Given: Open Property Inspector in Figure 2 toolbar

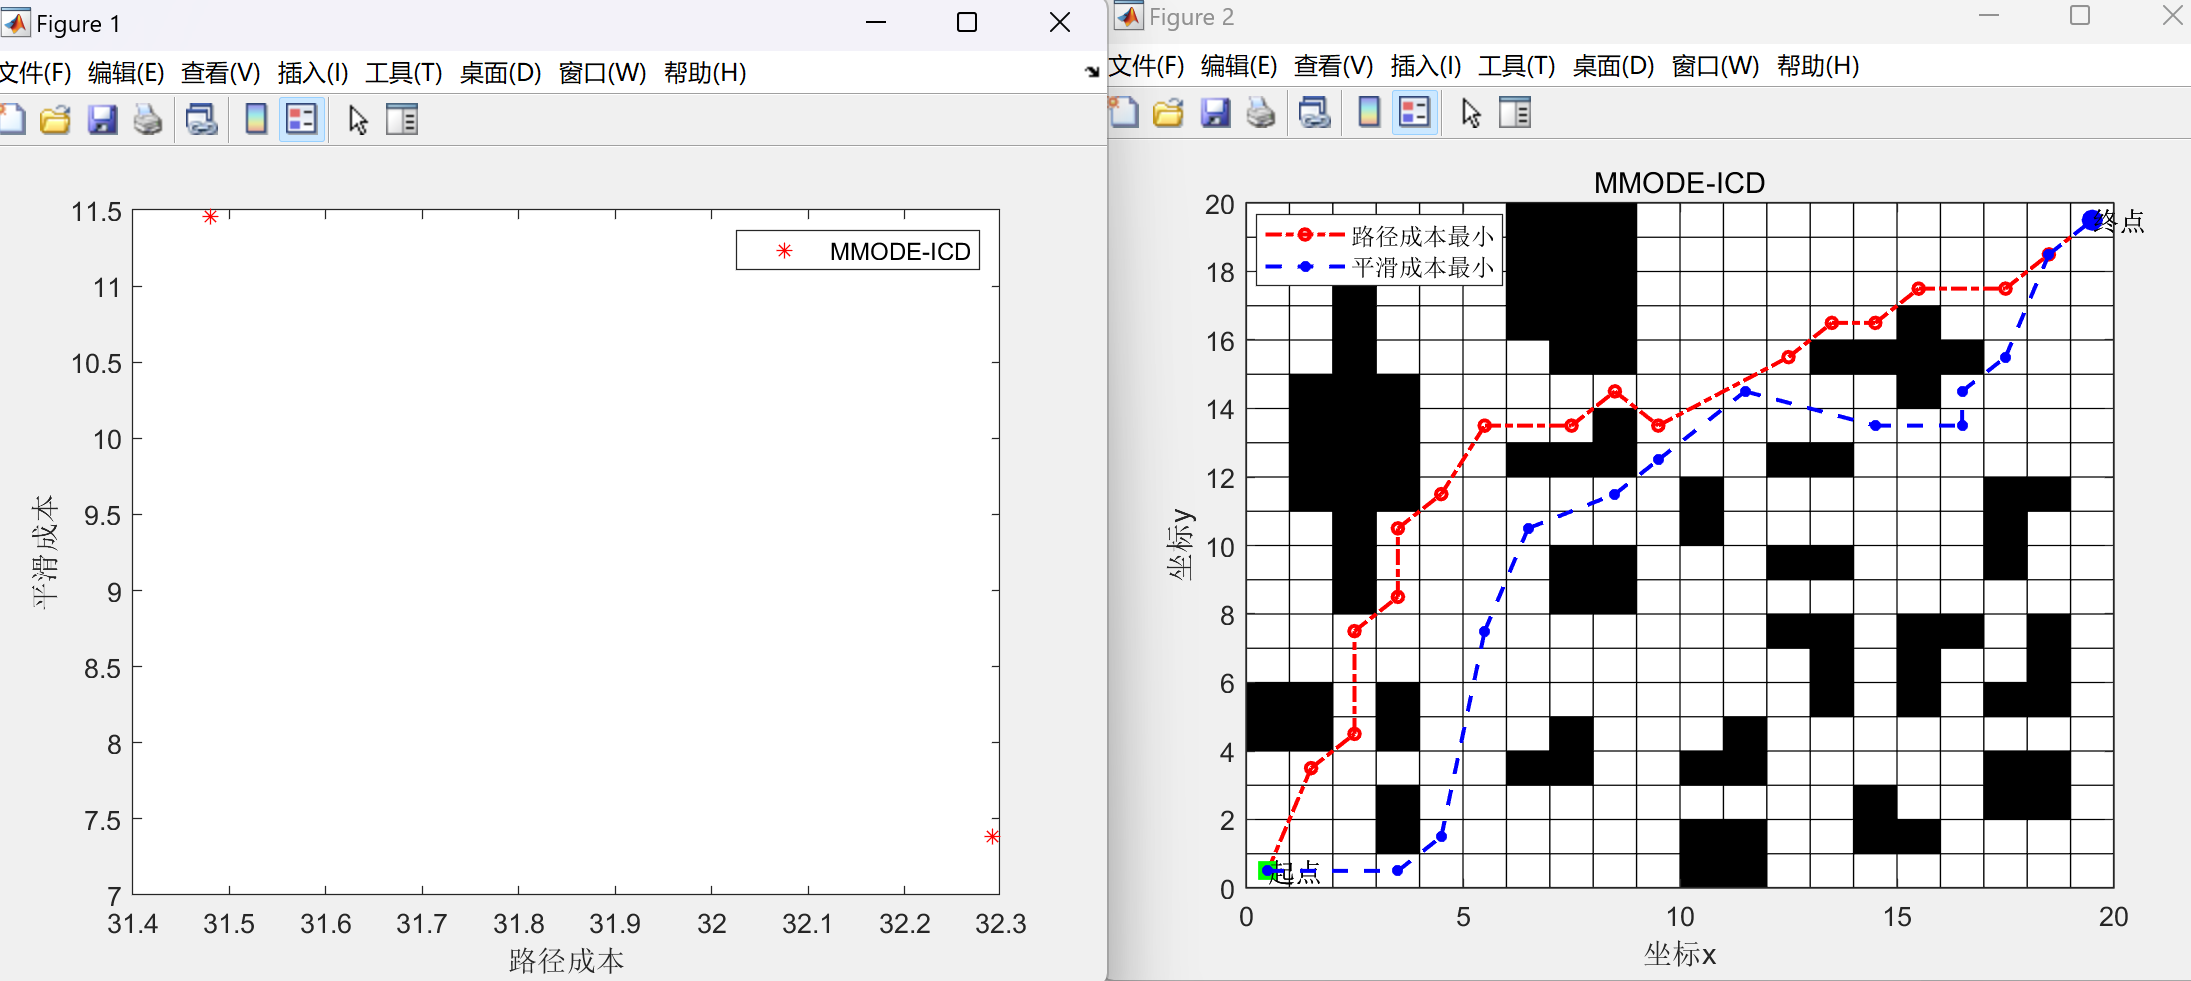Looking at the screenshot, I should coord(1515,113).
